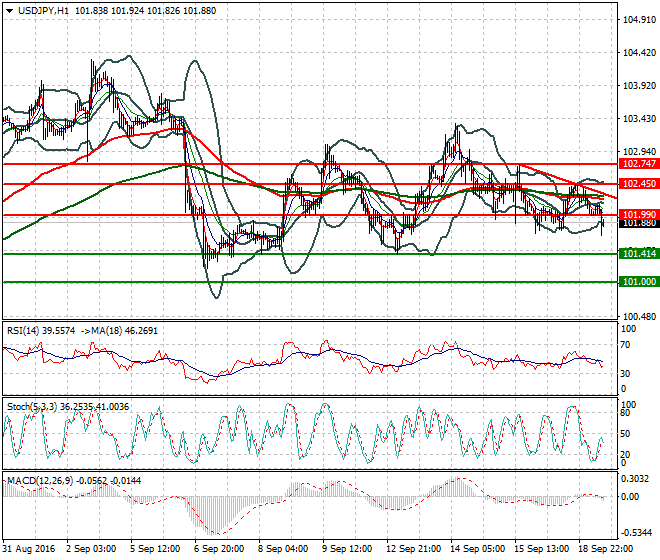This screenshot has height=560, width=660.
Task: Click the RSI 70 level scale value
Action: 625,345
